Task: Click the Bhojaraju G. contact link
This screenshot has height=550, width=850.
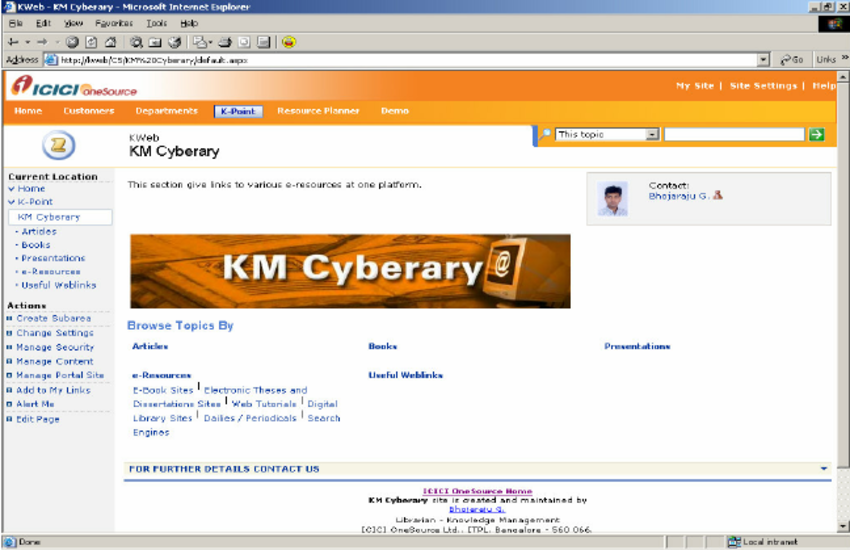Action: pyautogui.click(x=679, y=196)
